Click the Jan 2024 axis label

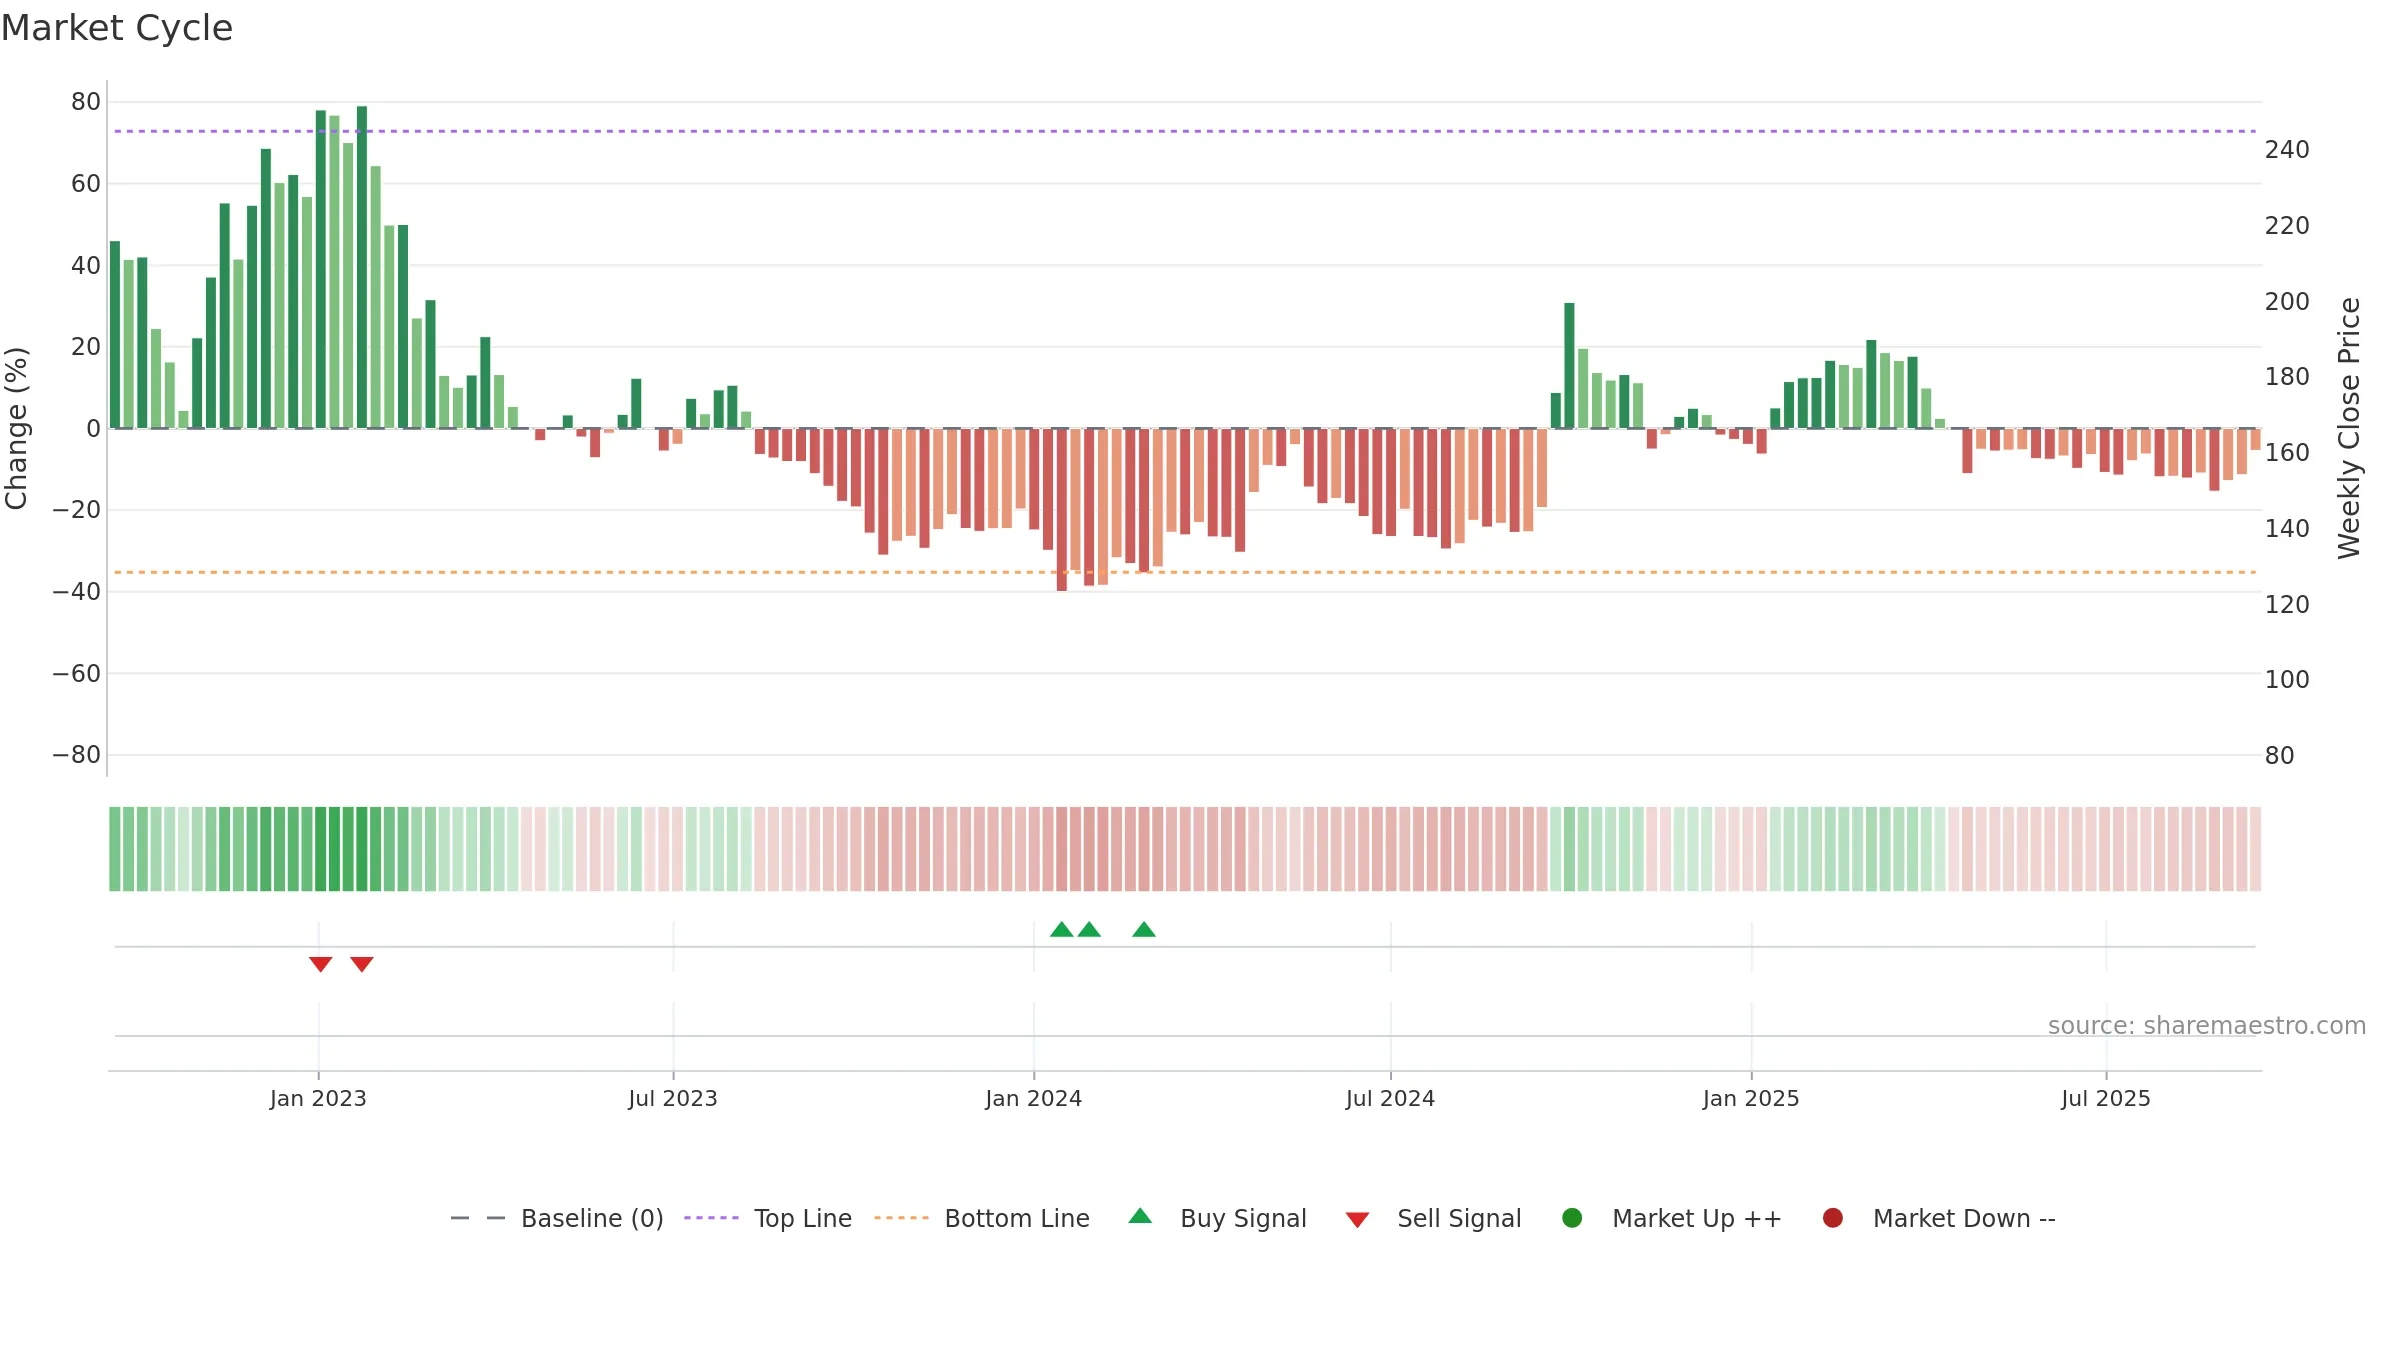(x=1033, y=1099)
